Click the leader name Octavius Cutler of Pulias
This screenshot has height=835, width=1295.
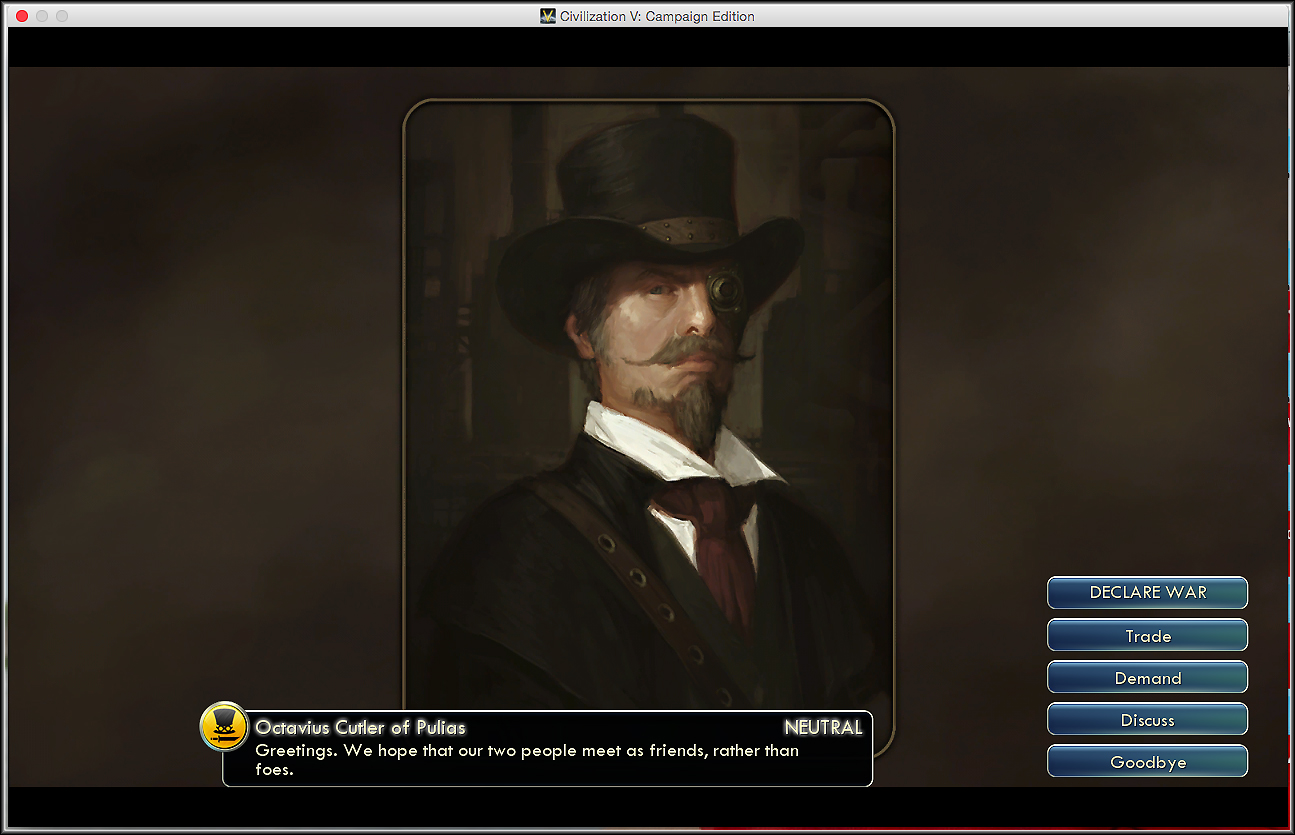(360, 727)
